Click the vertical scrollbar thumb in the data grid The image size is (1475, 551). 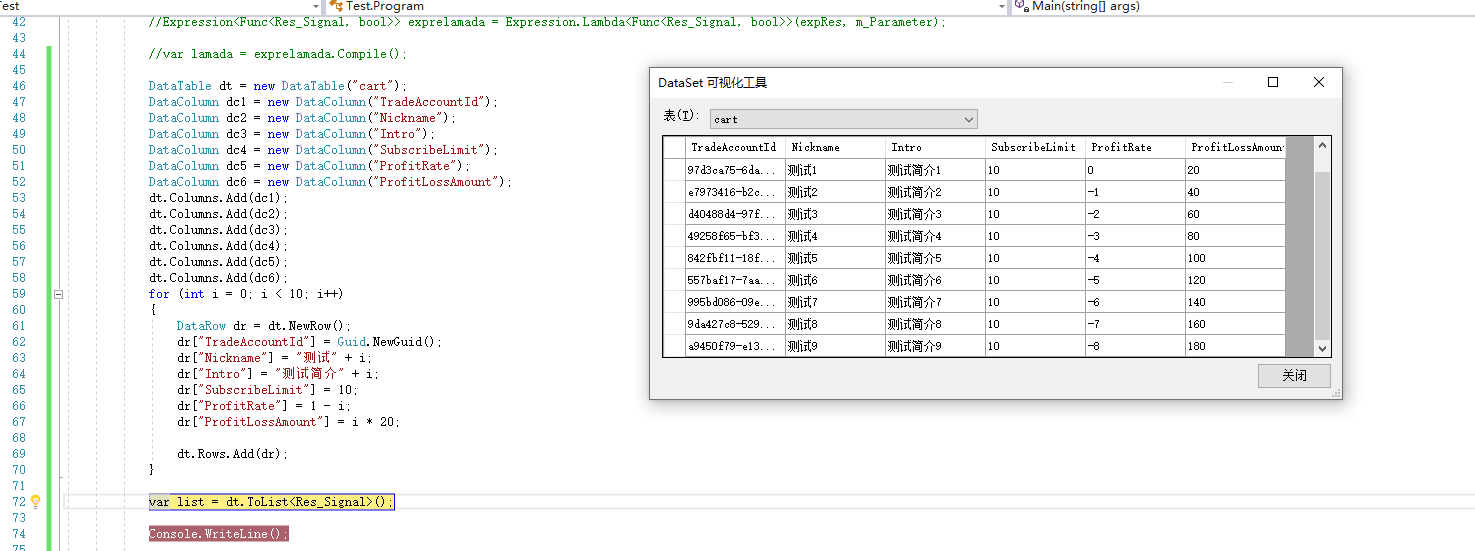1323,255
